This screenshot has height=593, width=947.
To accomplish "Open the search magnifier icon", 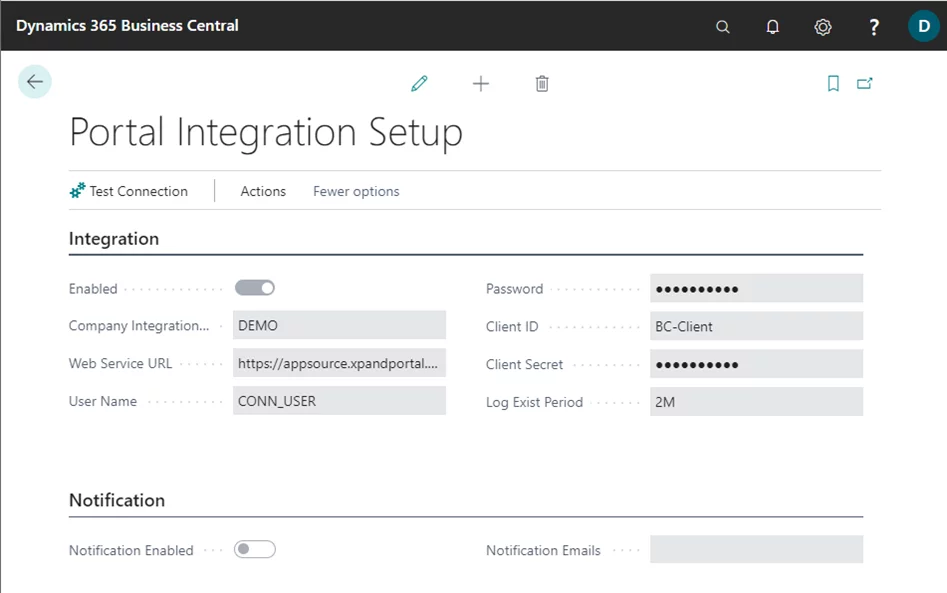I will coord(723,27).
